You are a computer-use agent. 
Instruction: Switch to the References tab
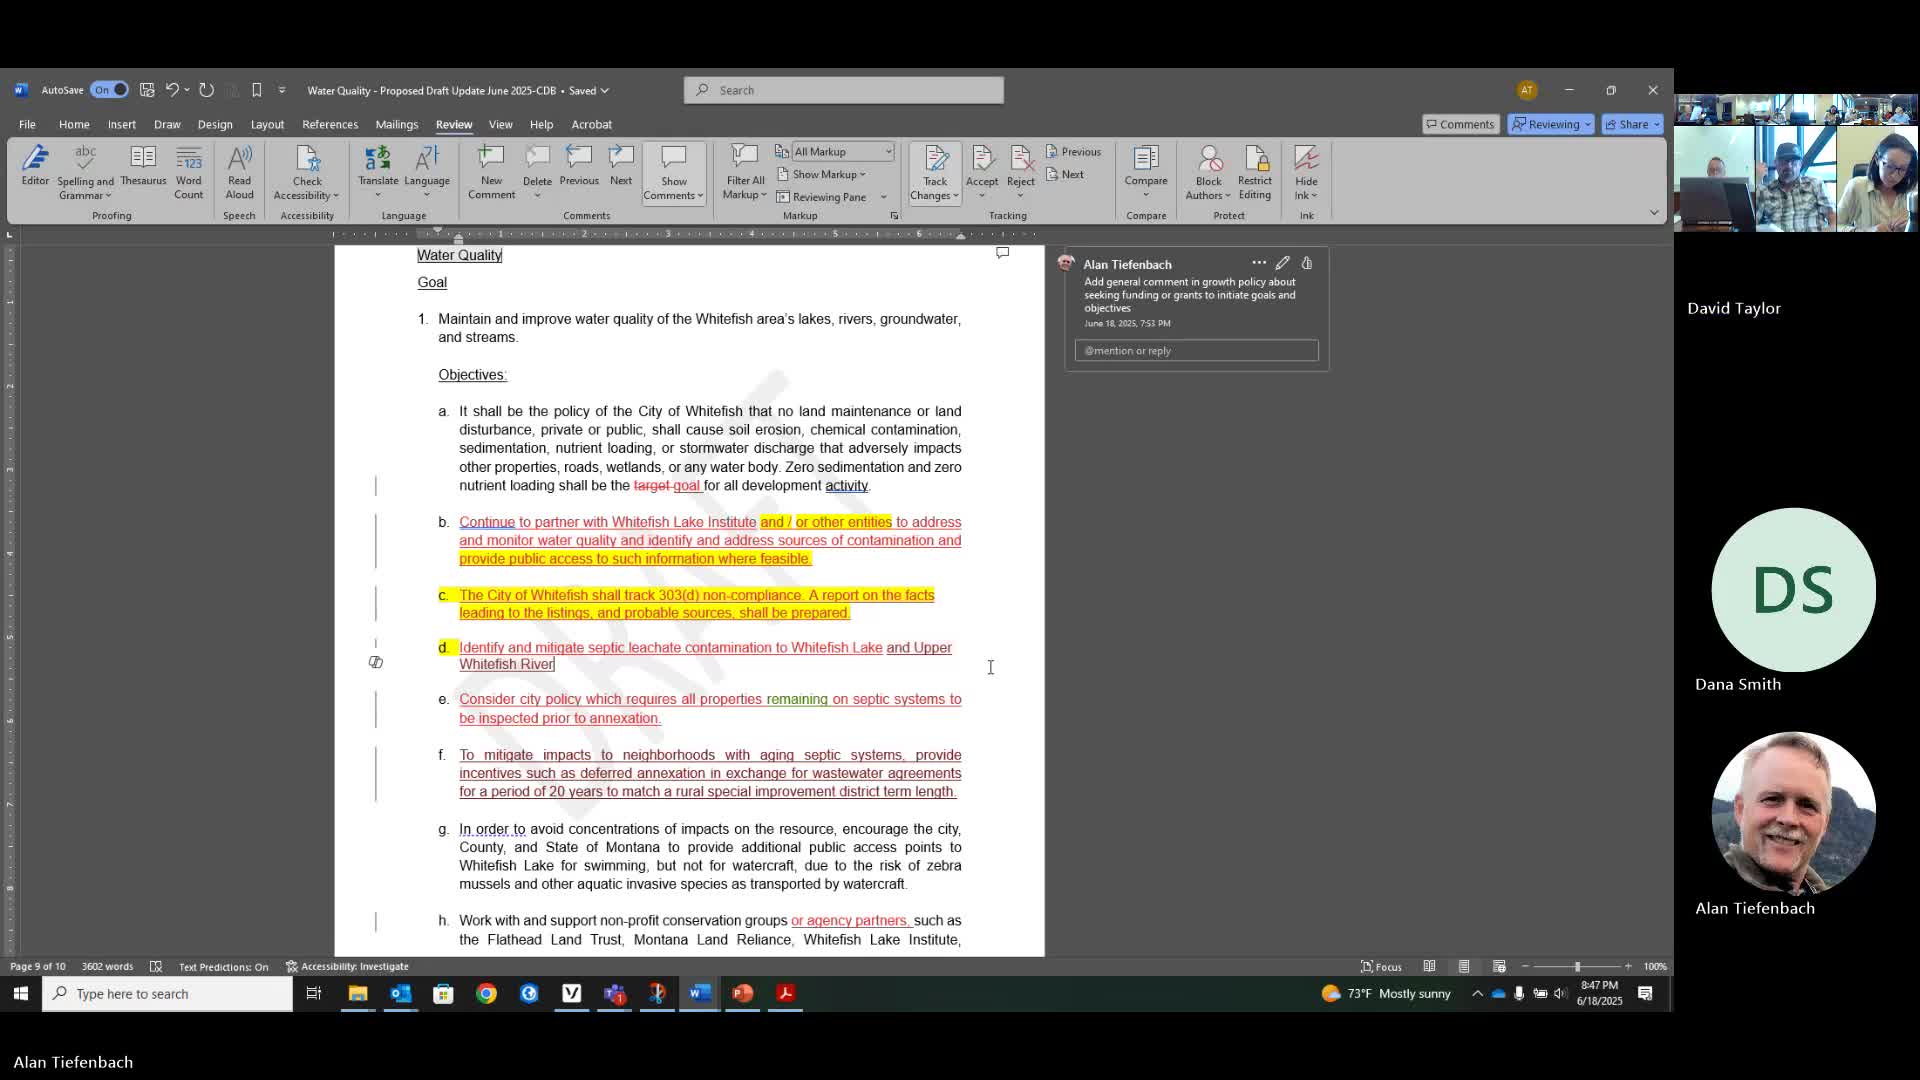[330, 124]
